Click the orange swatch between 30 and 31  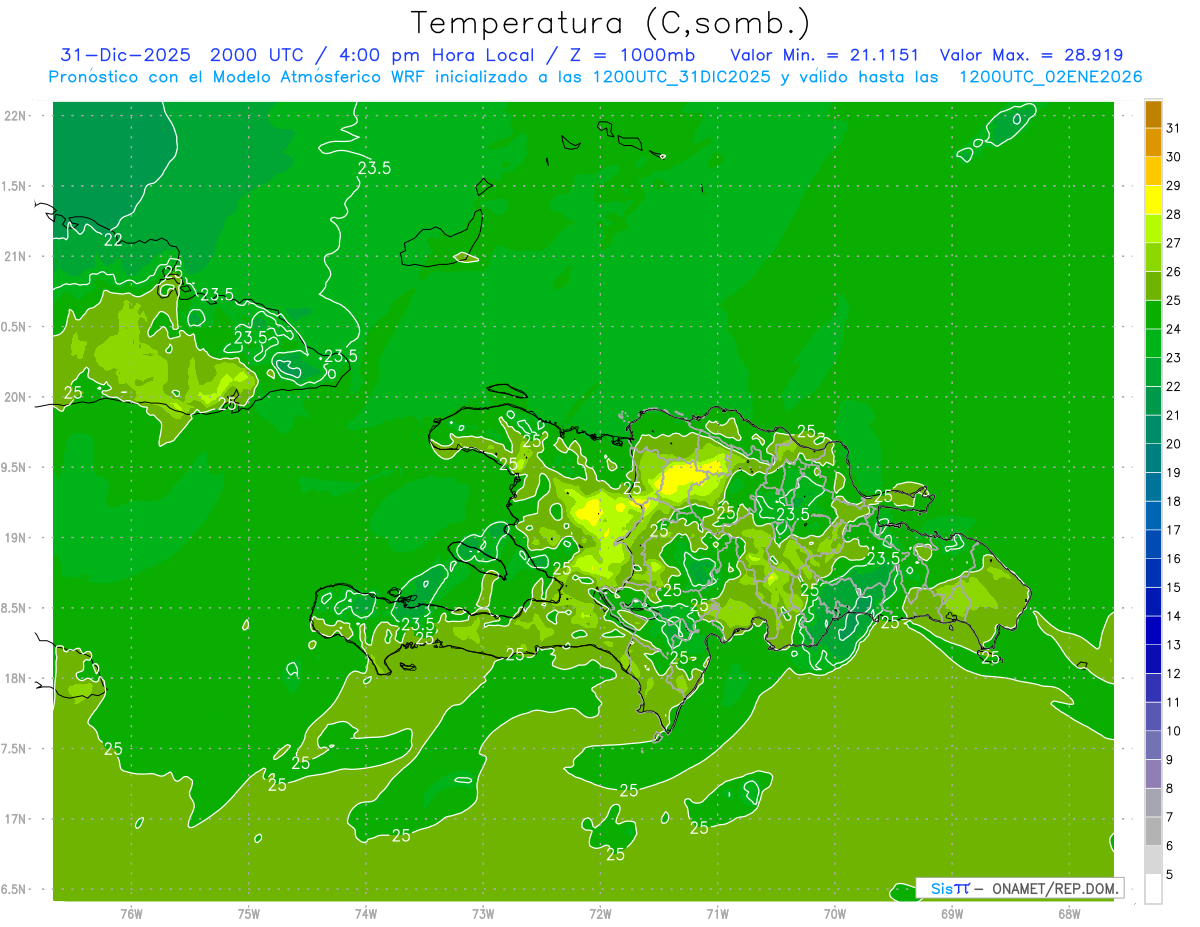click(x=1153, y=142)
